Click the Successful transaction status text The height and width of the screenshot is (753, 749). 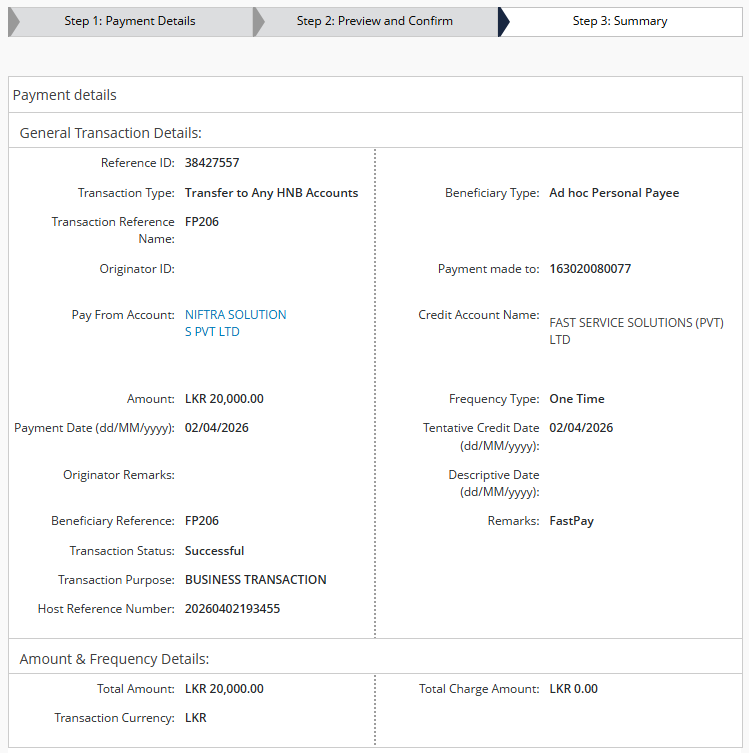pos(214,551)
